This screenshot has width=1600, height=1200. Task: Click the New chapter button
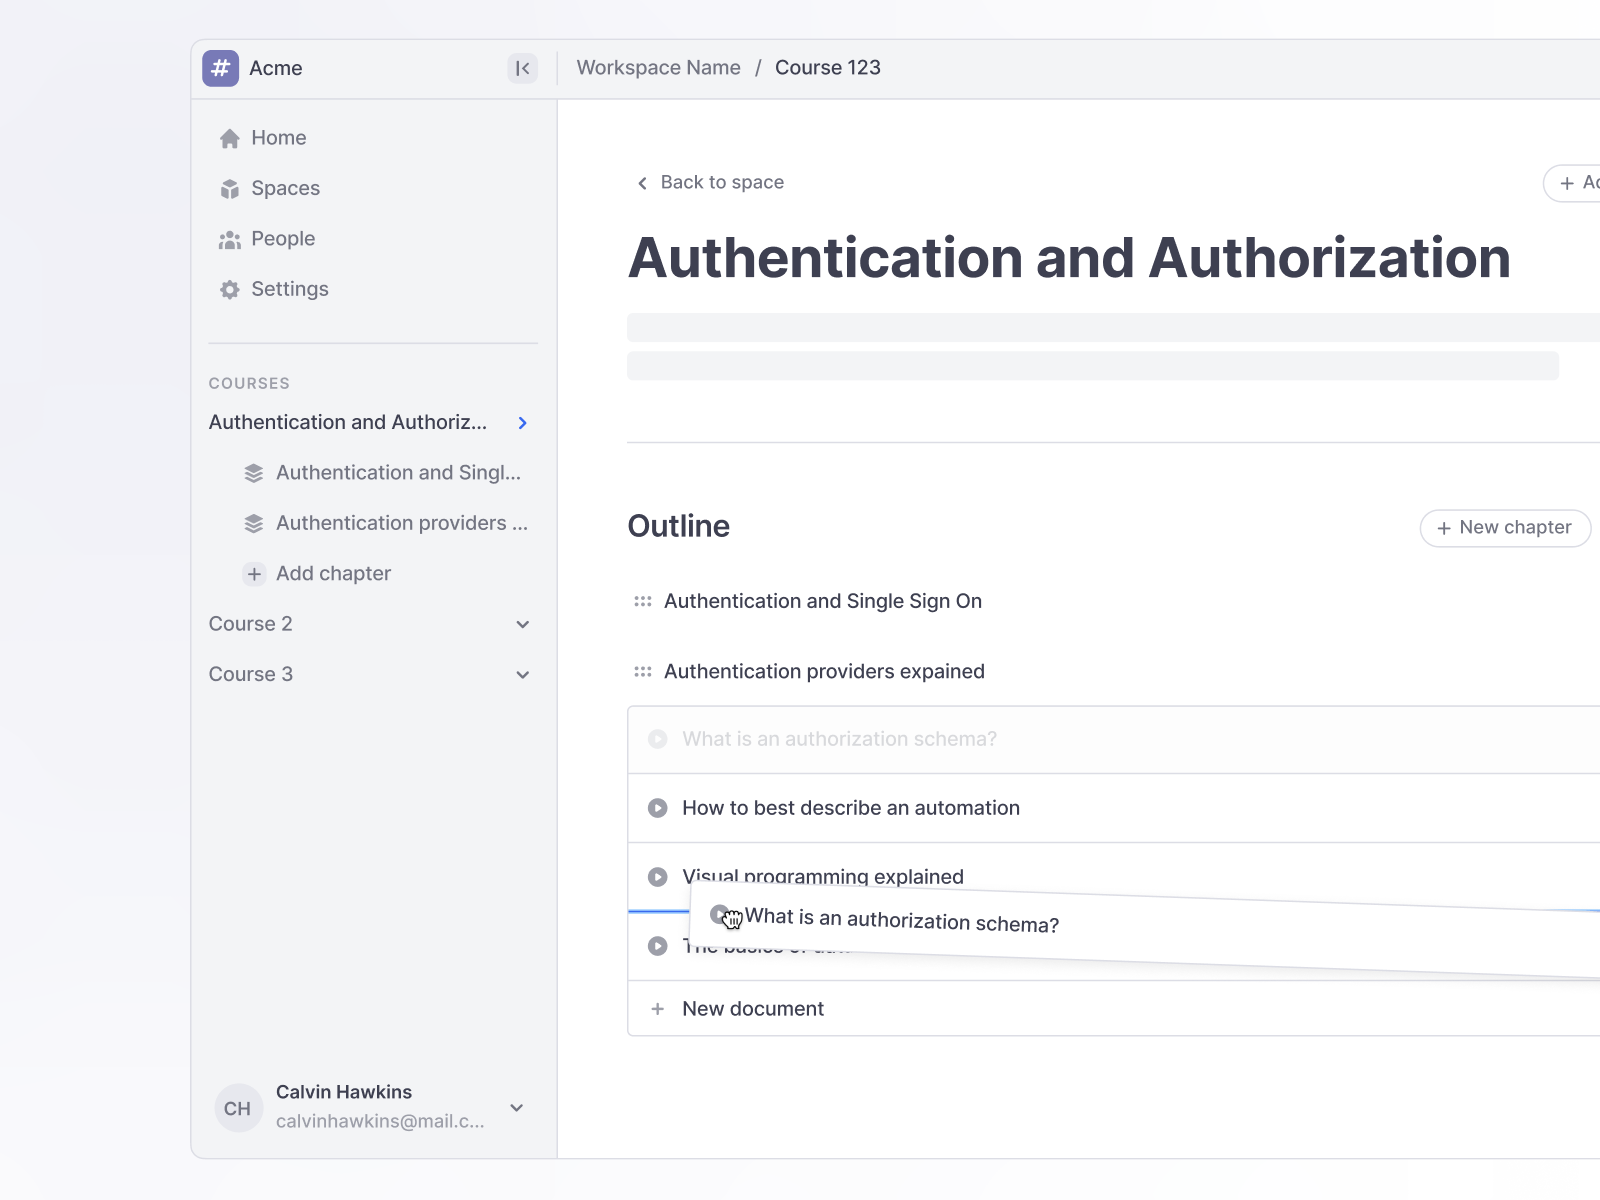[x=1505, y=528]
